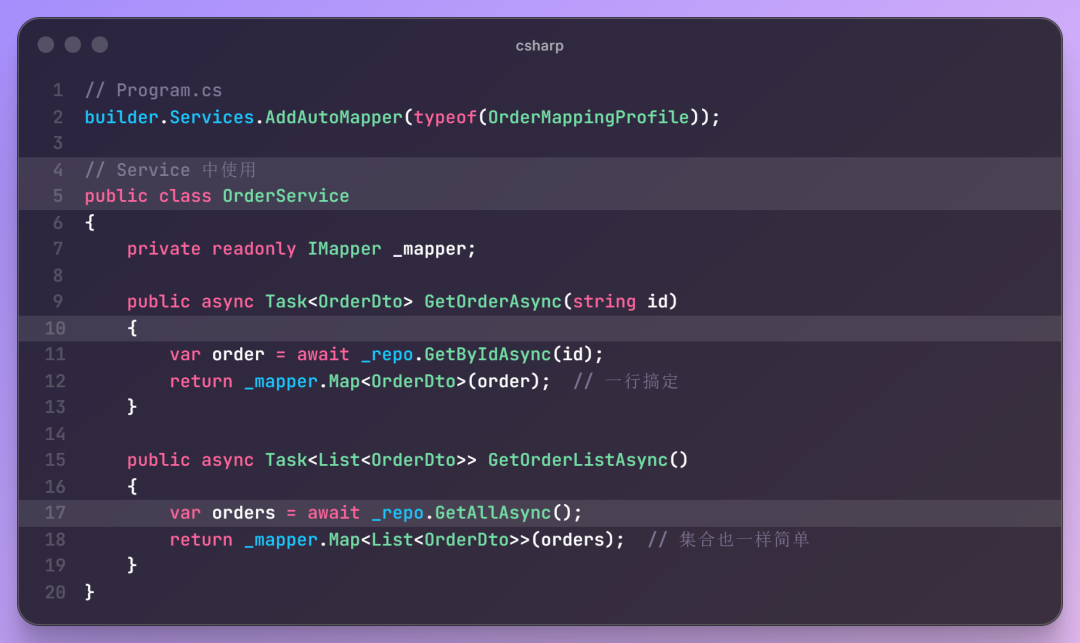Click 'GetOrderAsync' method name
Screen dimensions: 1080x643
click(493, 302)
